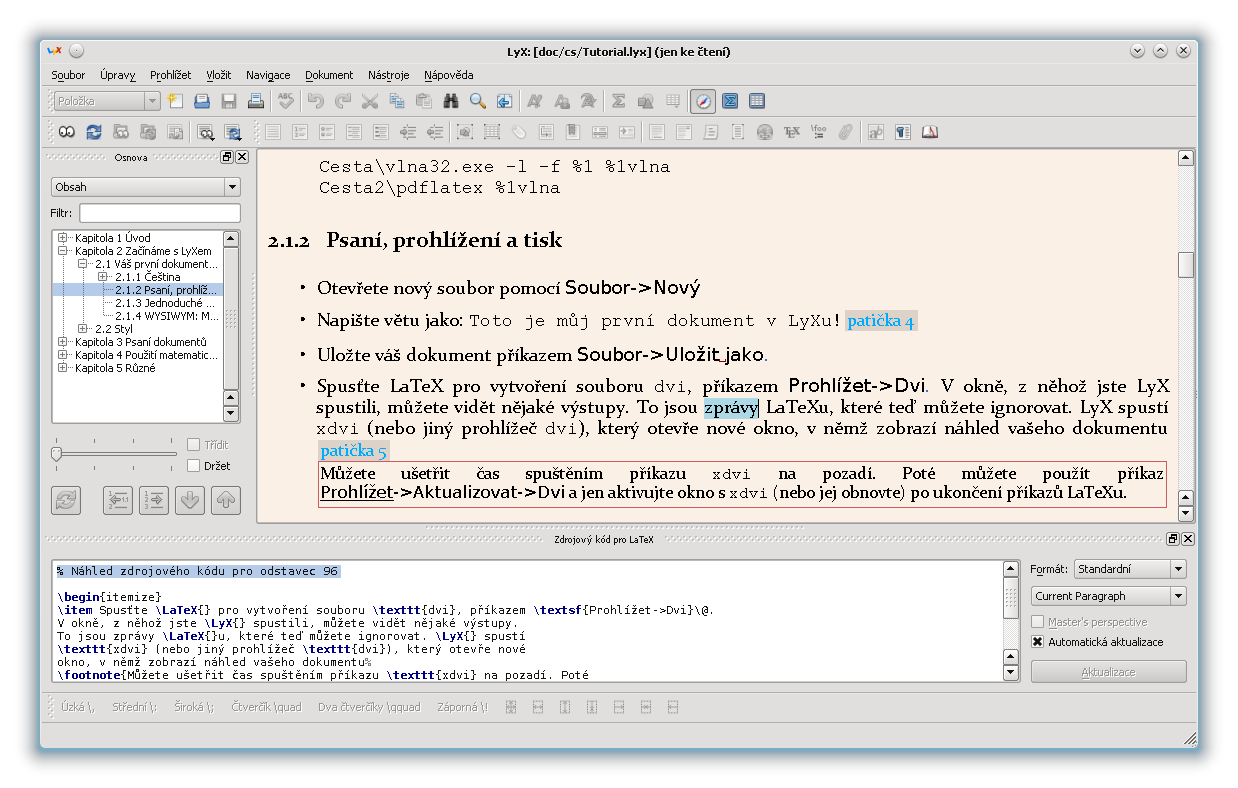Image resolution: width=1238 pixels, height=788 pixels.
Task: Click the outline move up arrow
Action: click(226, 500)
